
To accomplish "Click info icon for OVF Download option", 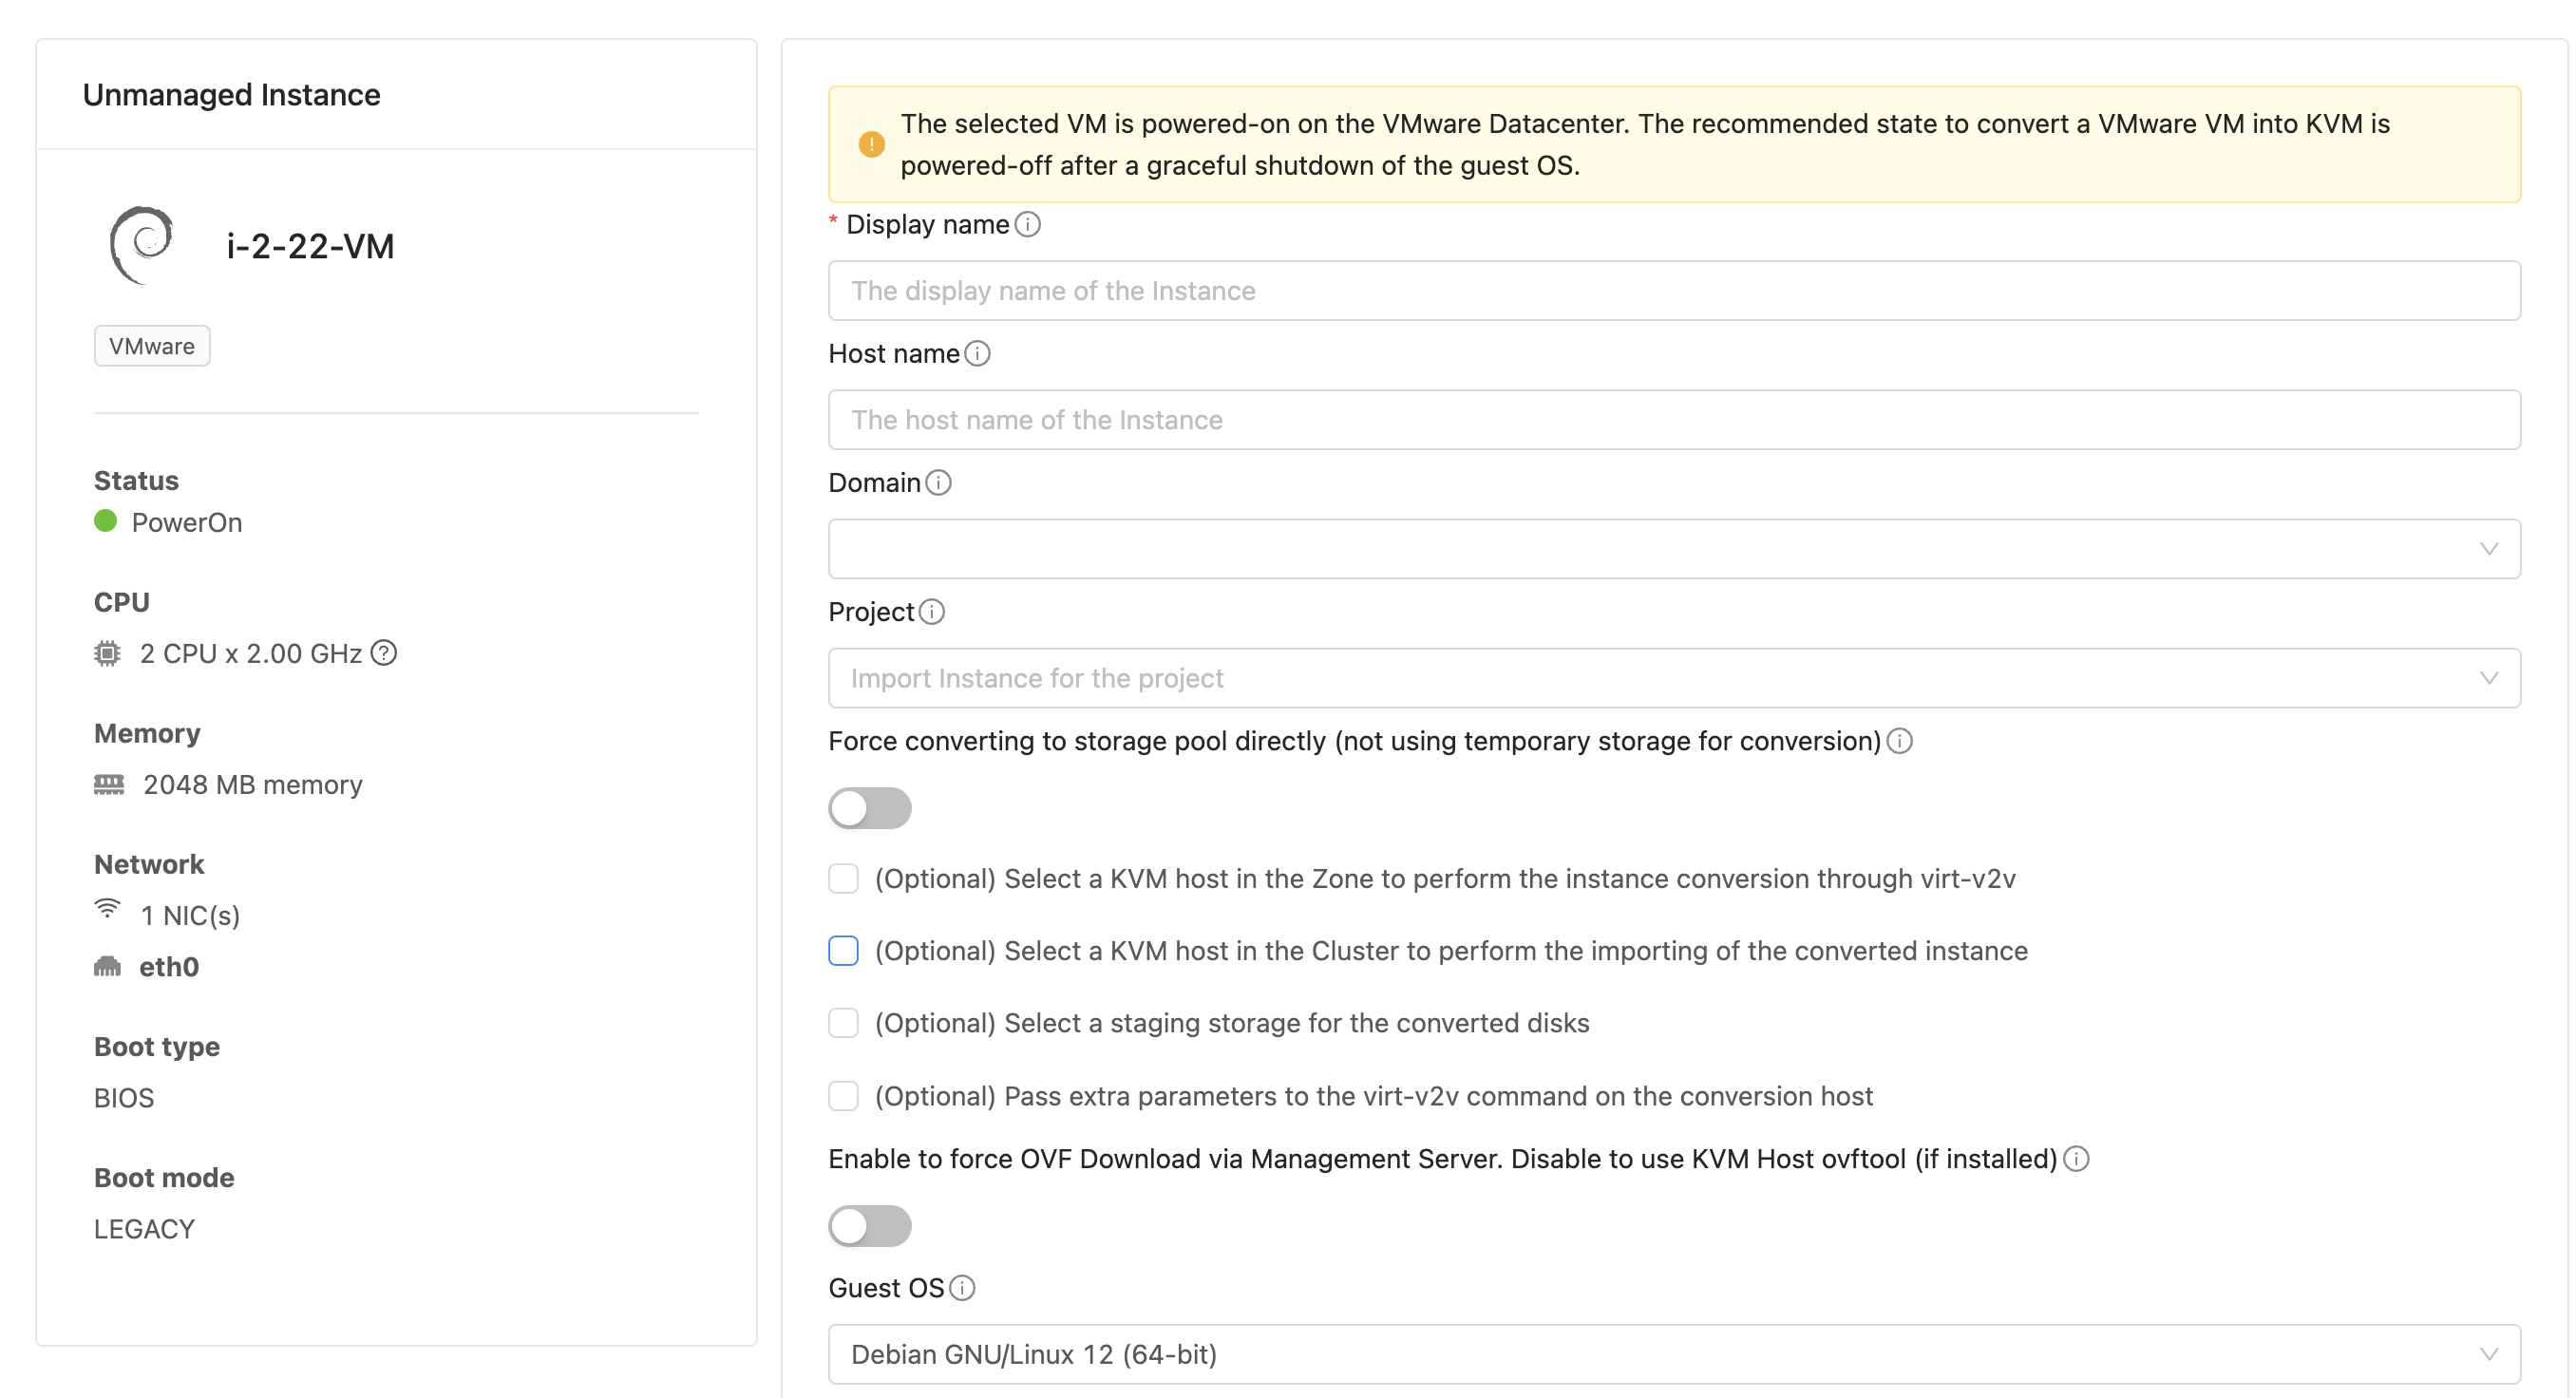I will 2076,1158.
